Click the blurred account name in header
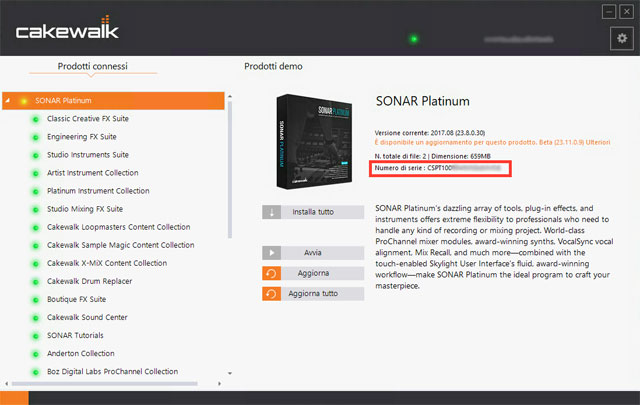 [519, 39]
